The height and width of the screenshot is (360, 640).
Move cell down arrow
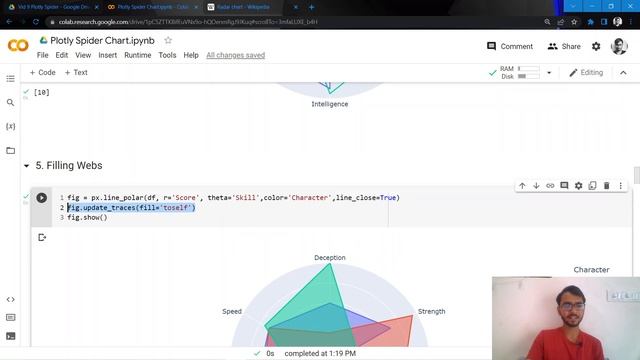coord(536,186)
